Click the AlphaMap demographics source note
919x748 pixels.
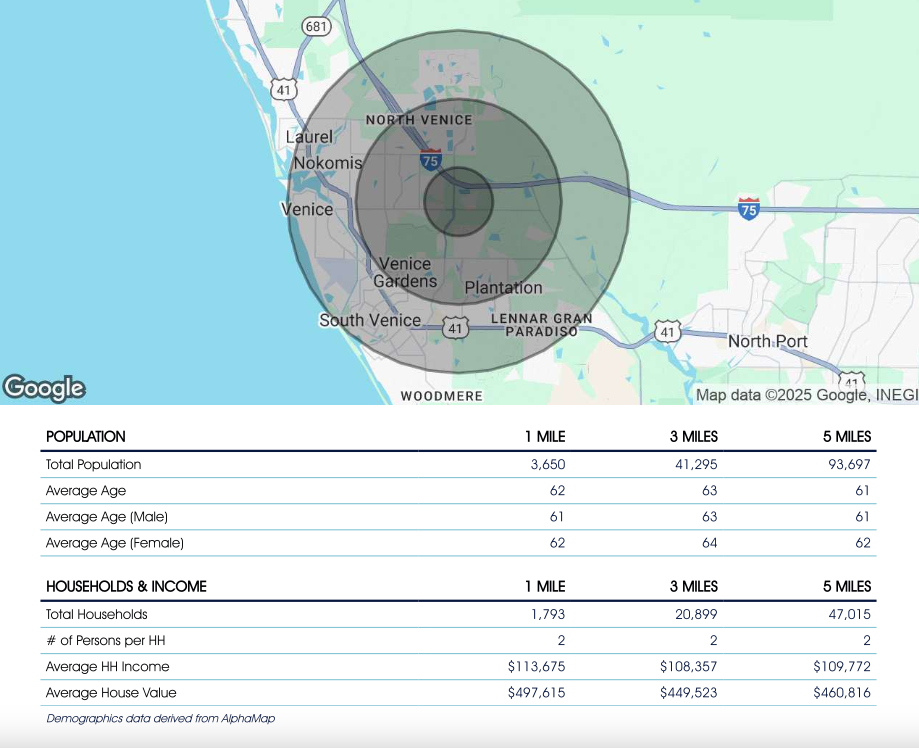pos(160,718)
